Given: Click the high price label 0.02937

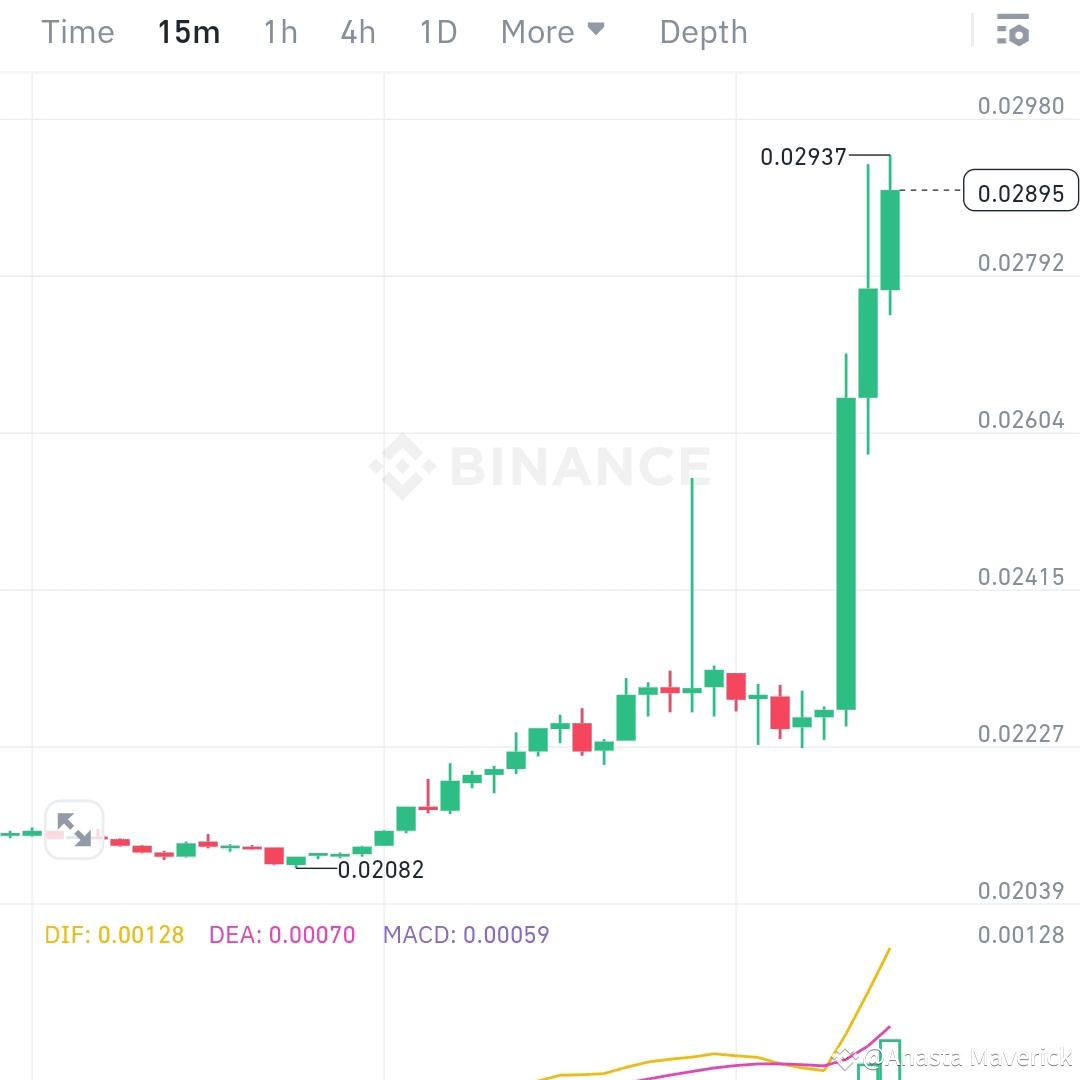Looking at the screenshot, I should click(x=805, y=155).
